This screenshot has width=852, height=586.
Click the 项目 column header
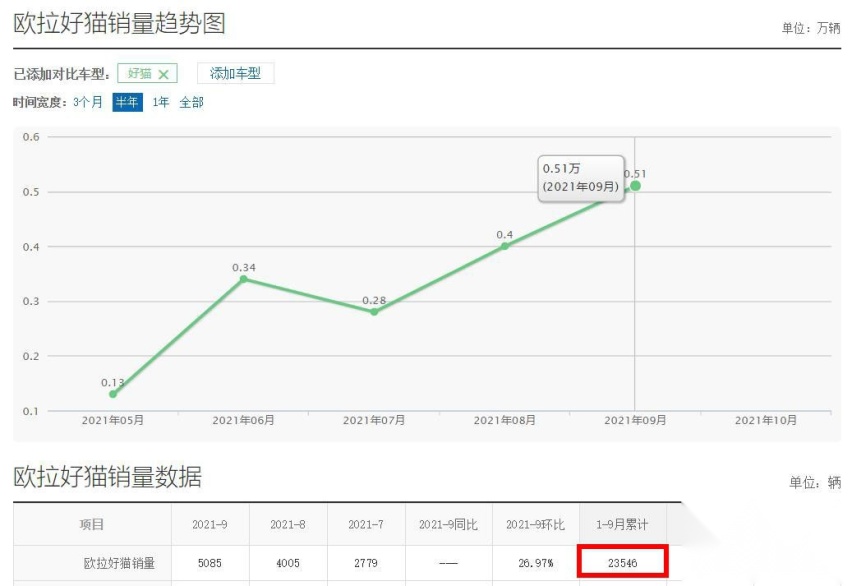[x=92, y=525]
